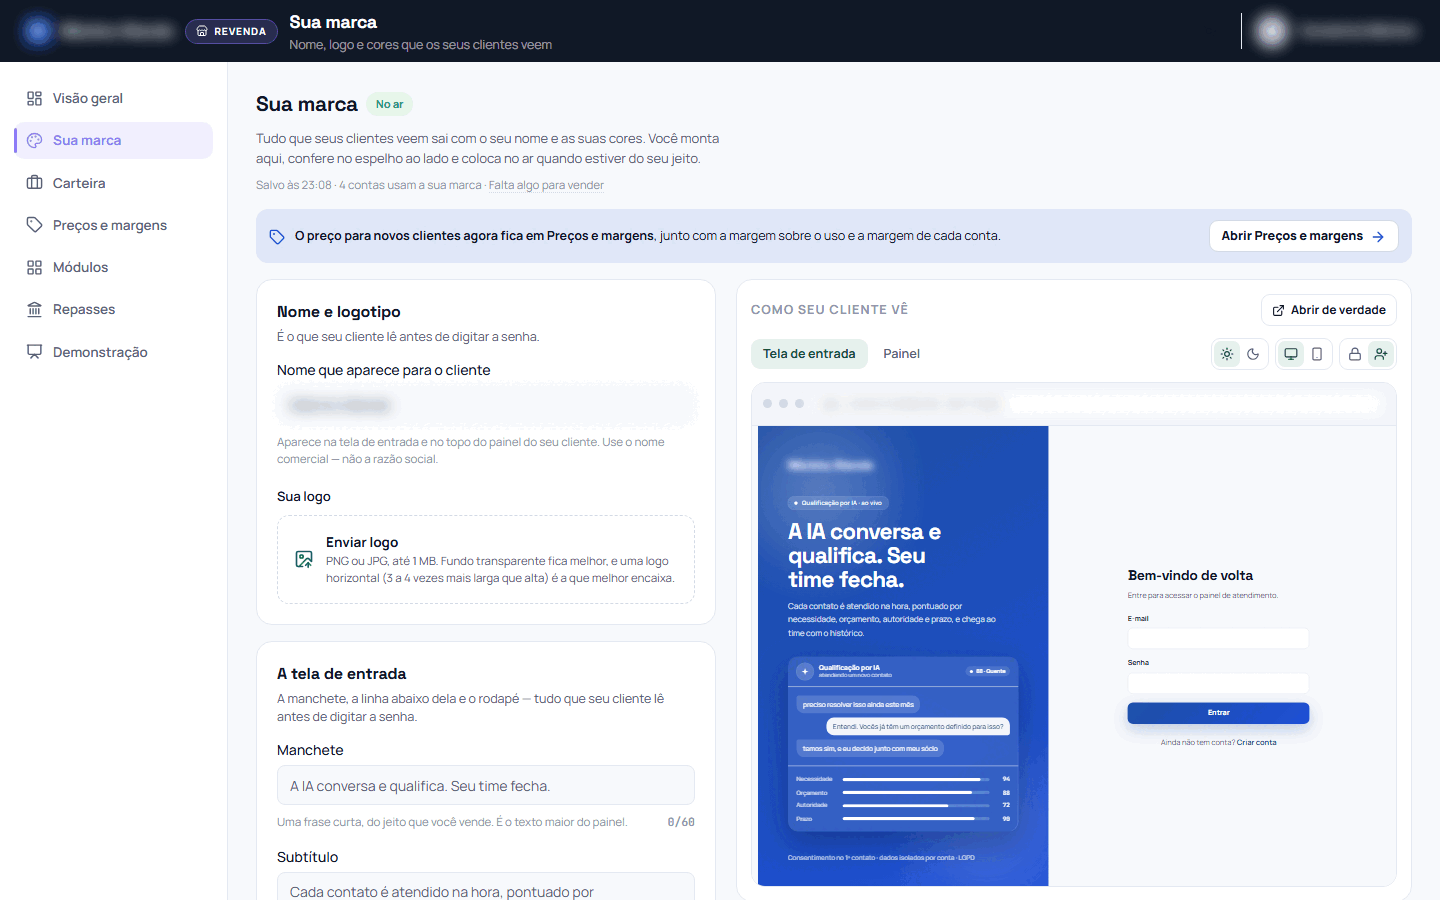Screen dimensions: 1440x900
Task: Click the Manchete text field
Action: [x=486, y=786]
